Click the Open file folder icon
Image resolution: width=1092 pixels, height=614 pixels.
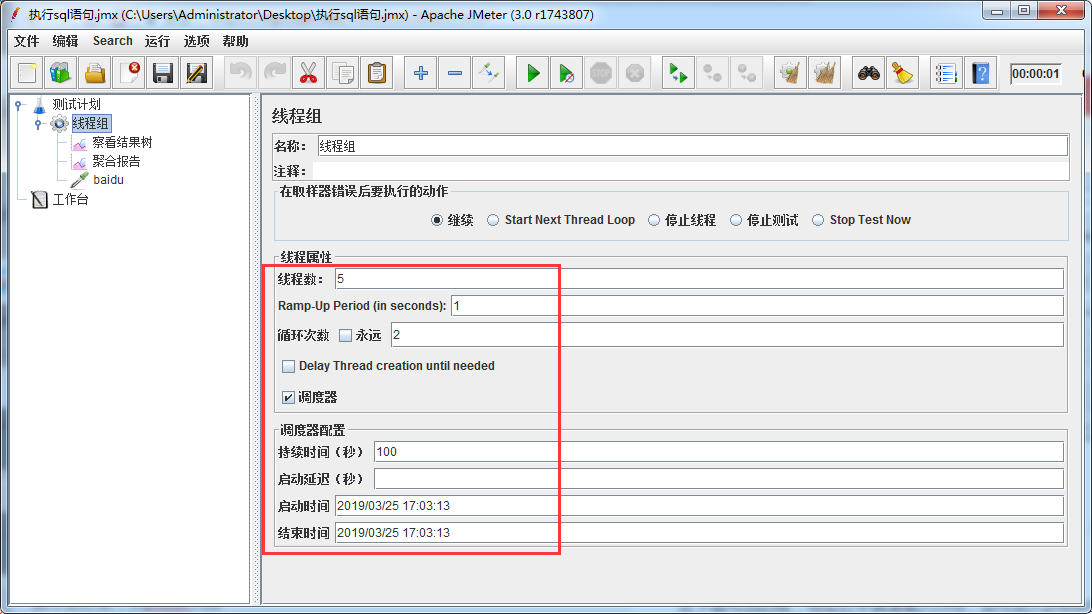[x=95, y=73]
